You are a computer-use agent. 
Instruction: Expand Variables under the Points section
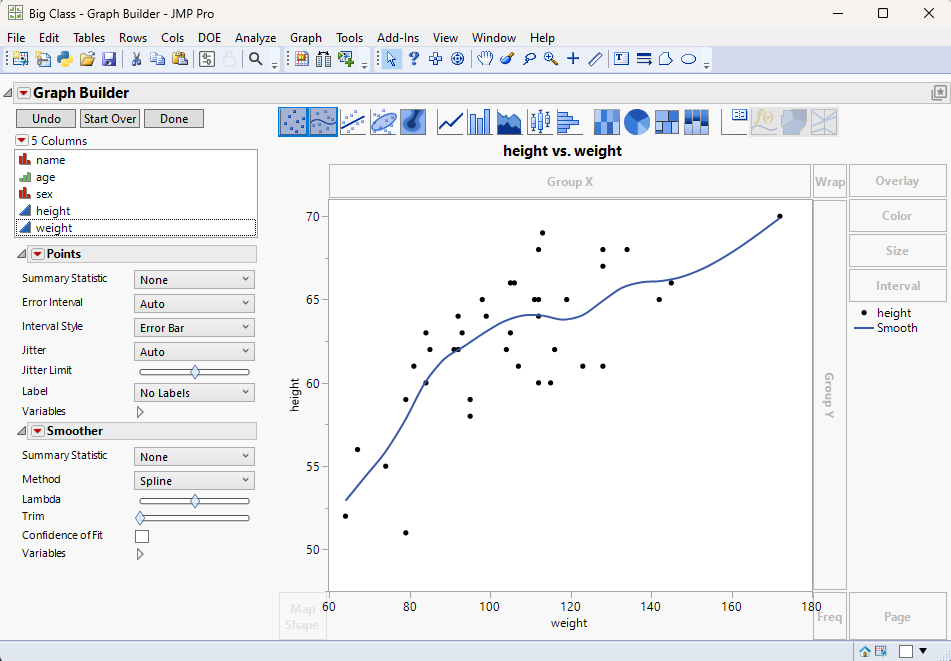click(x=140, y=412)
